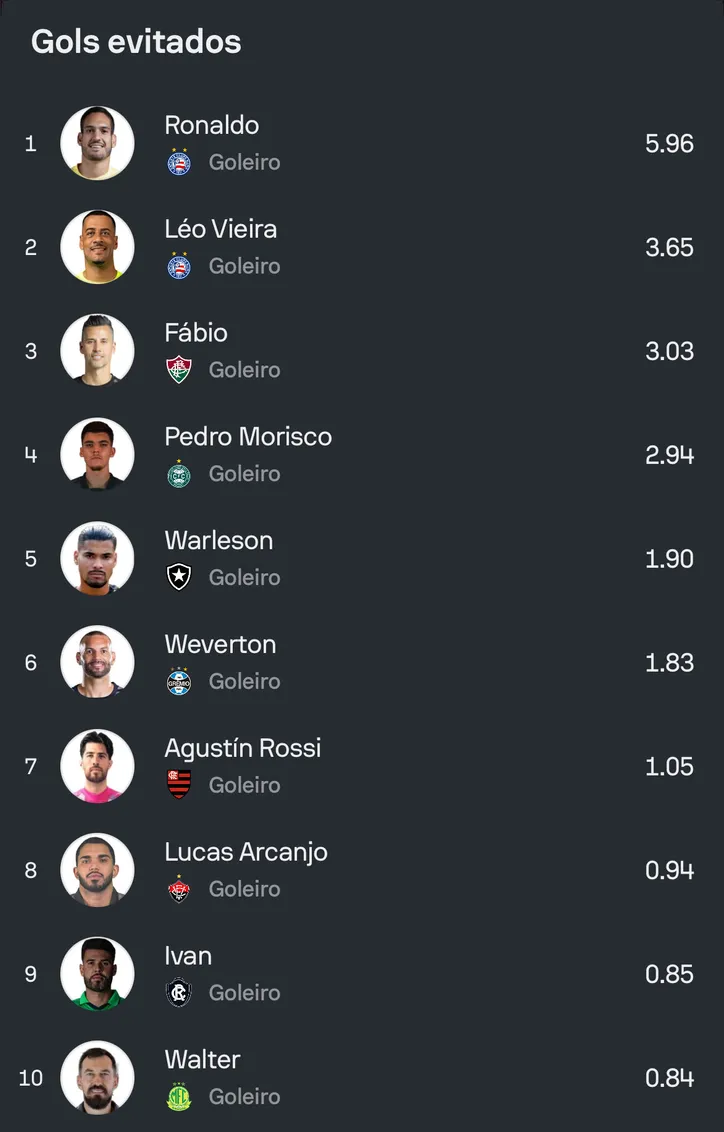
Task: Open Ronaldo's player photo
Action: pyautogui.click(x=97, y=143)
